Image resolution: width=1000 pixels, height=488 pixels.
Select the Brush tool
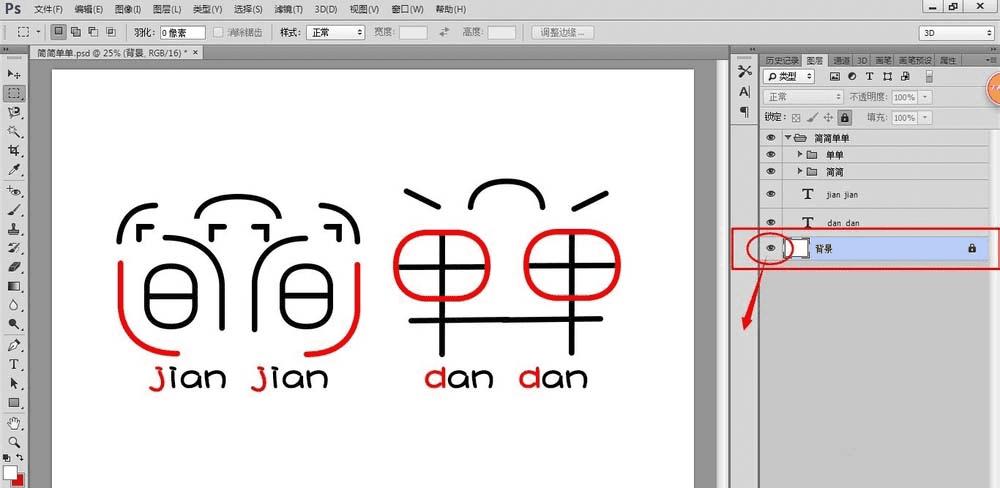click(x=13, y=210)
